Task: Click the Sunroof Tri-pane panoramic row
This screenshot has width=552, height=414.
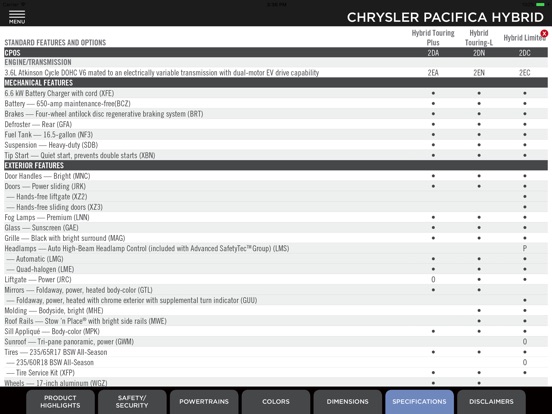Action: click(x=276, y=341)
